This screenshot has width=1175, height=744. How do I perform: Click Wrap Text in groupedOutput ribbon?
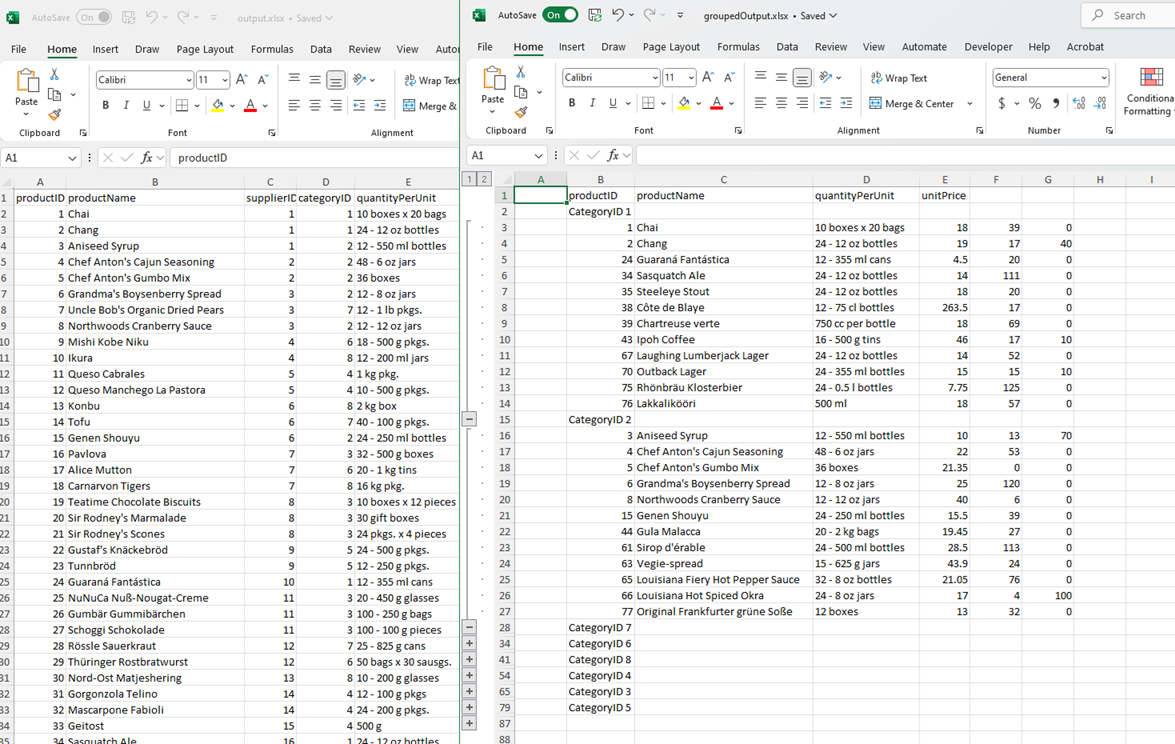click(898, 78)
